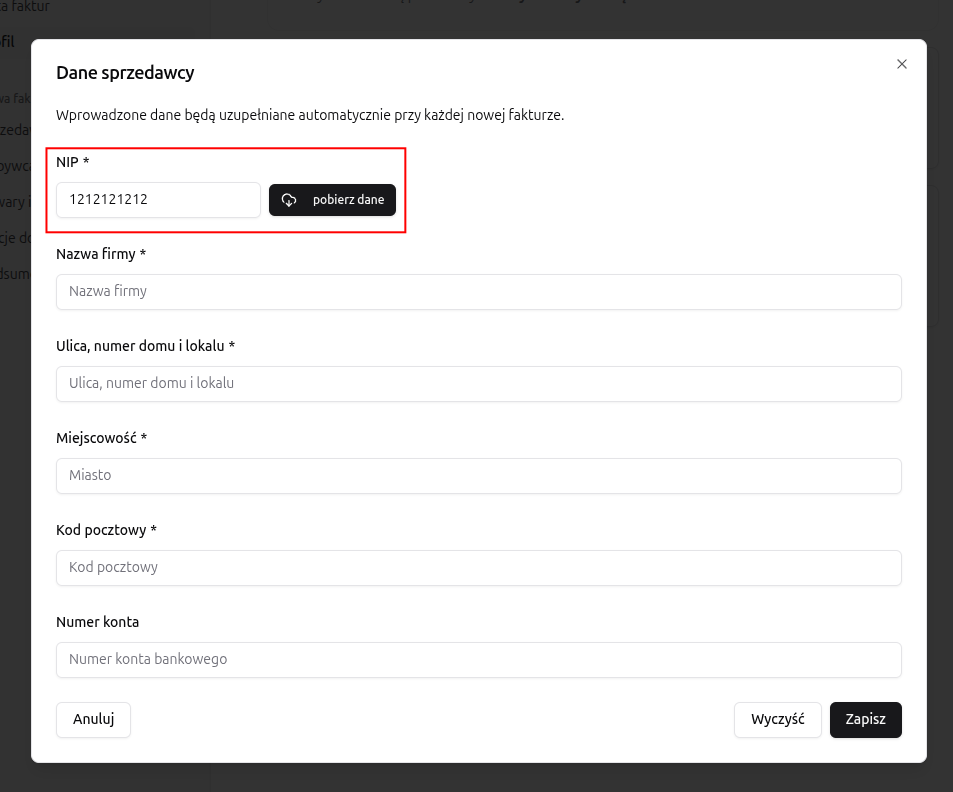953x792 pixels.
Task: Click the cloud download icon beside NIP
Action: (x=289, y=200)
